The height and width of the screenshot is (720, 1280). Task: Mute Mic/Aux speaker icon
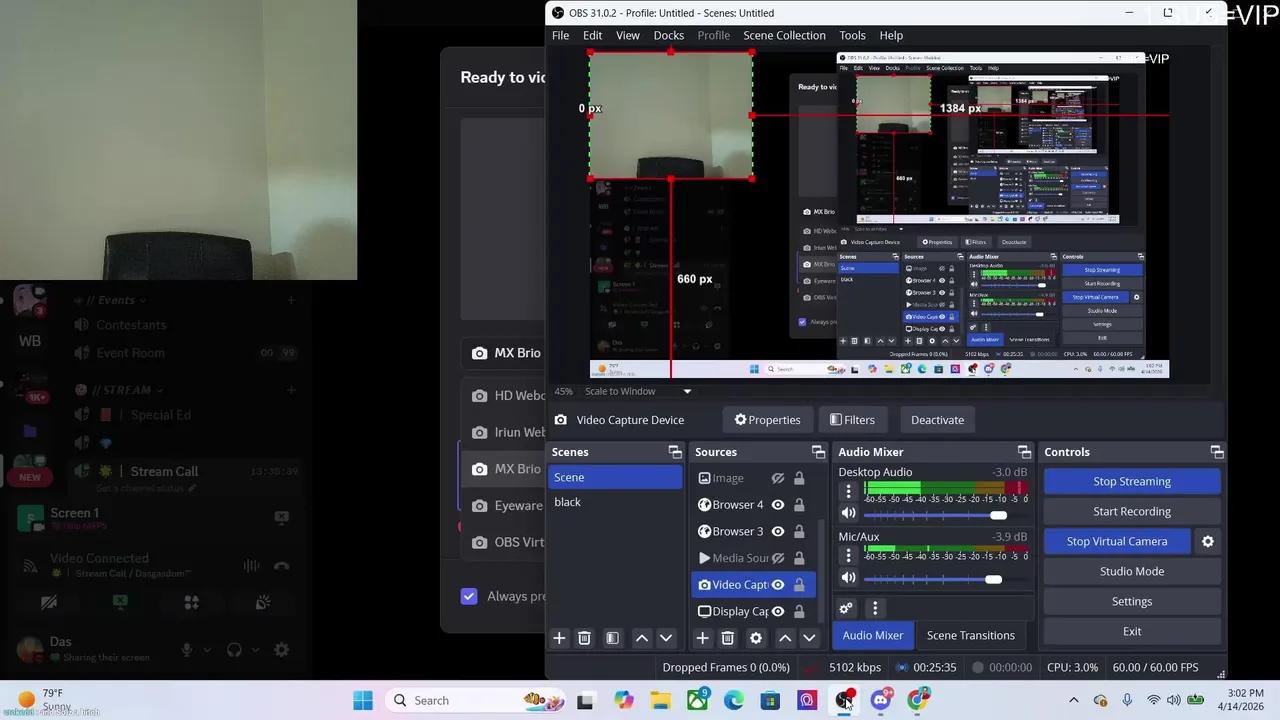848,578
